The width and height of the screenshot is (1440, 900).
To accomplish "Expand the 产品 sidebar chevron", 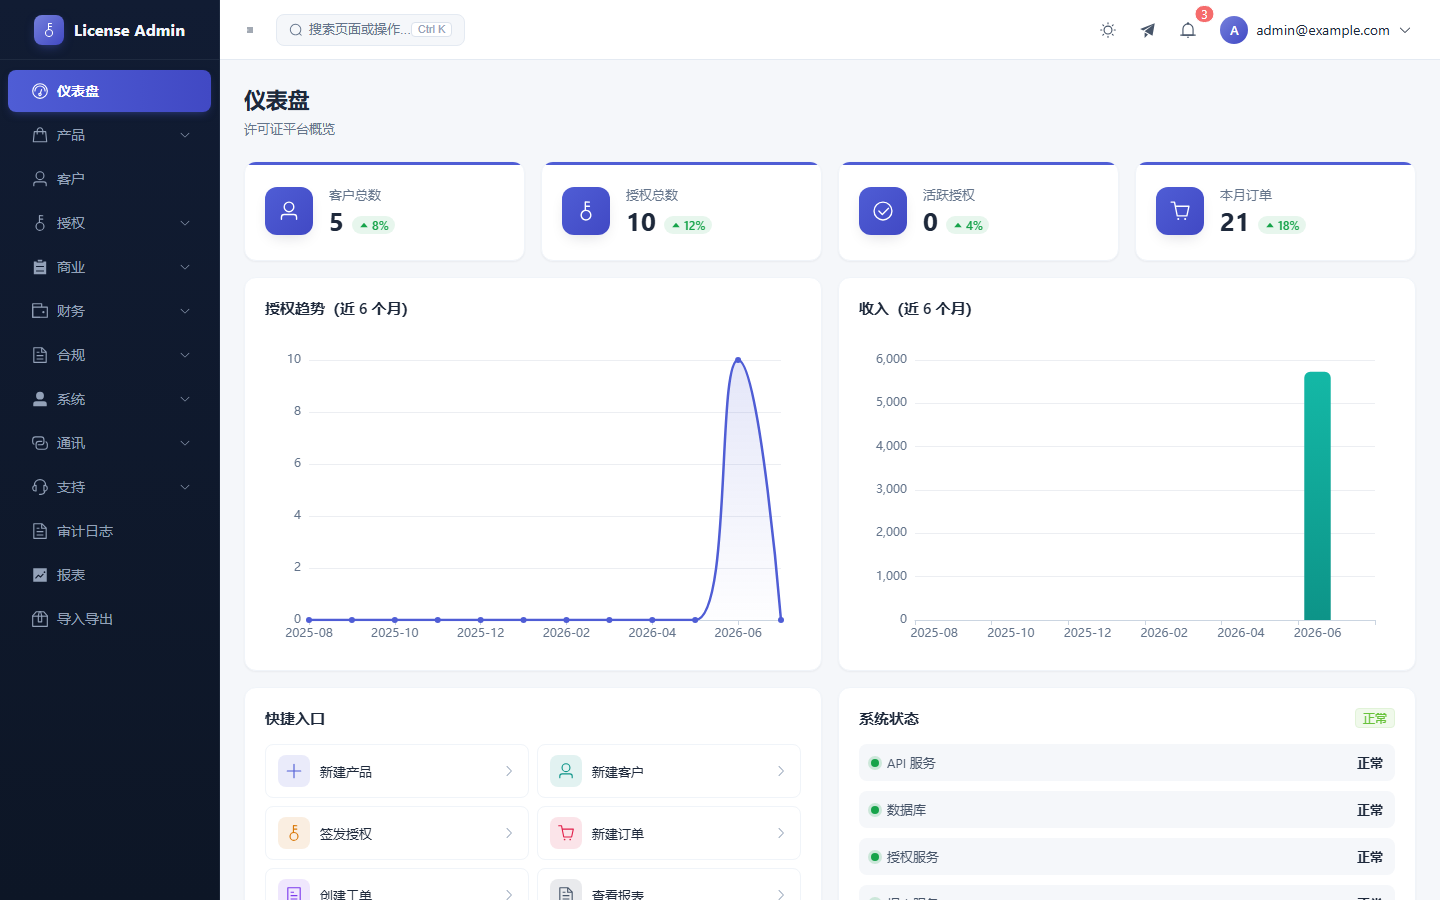I will pyautogui.click(x=185, y=135).
